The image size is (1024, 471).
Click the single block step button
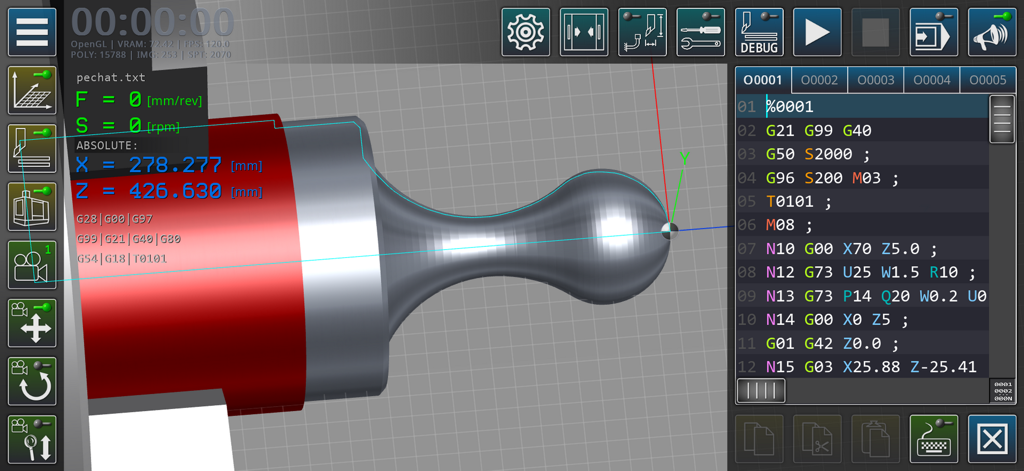tap(934, 32)
